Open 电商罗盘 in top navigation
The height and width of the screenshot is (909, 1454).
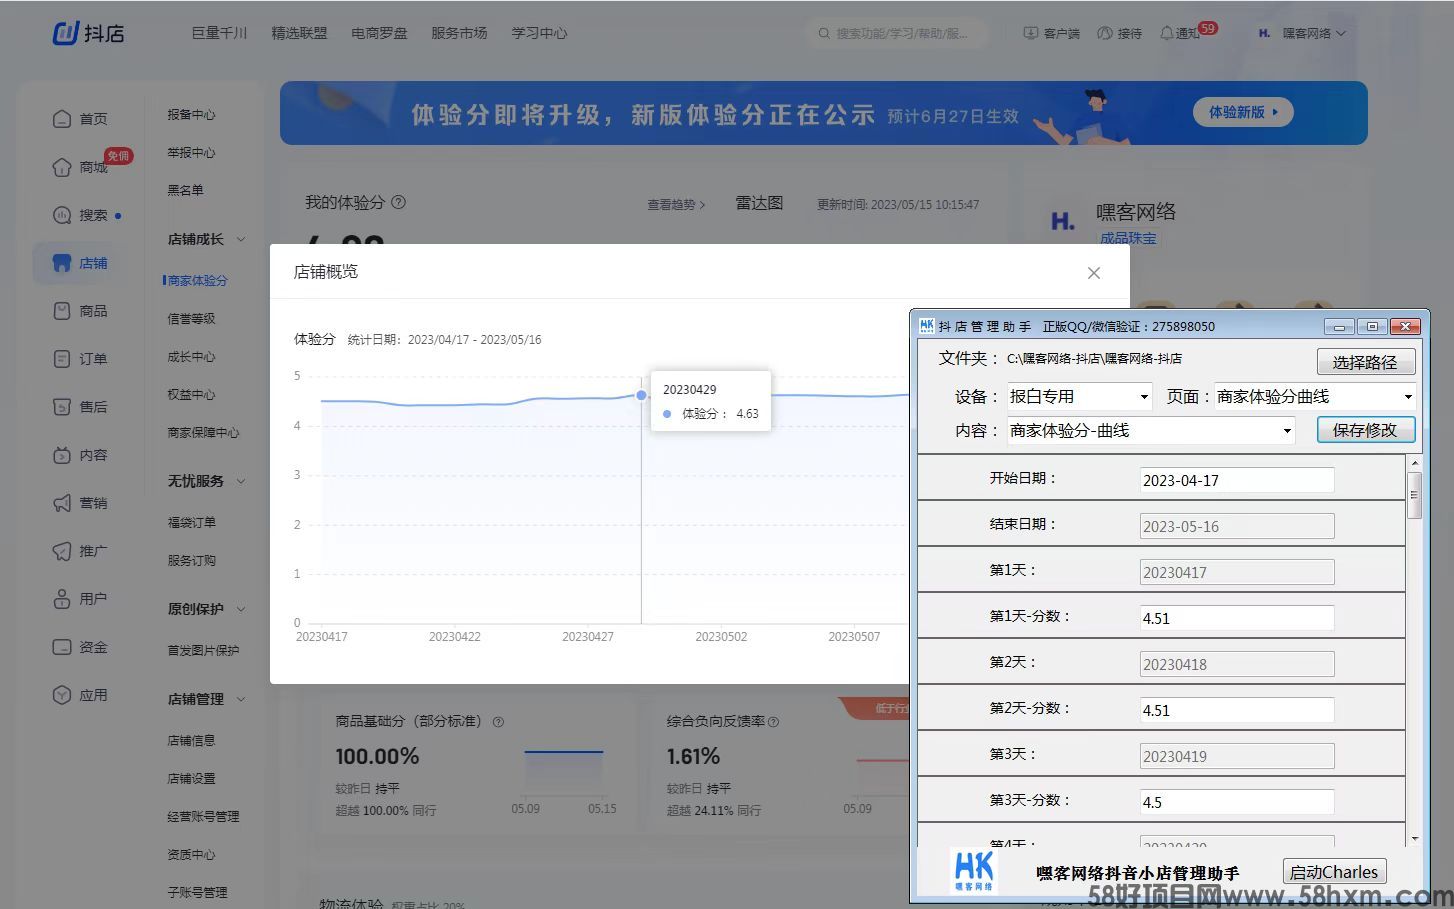(x=379, y=33)
